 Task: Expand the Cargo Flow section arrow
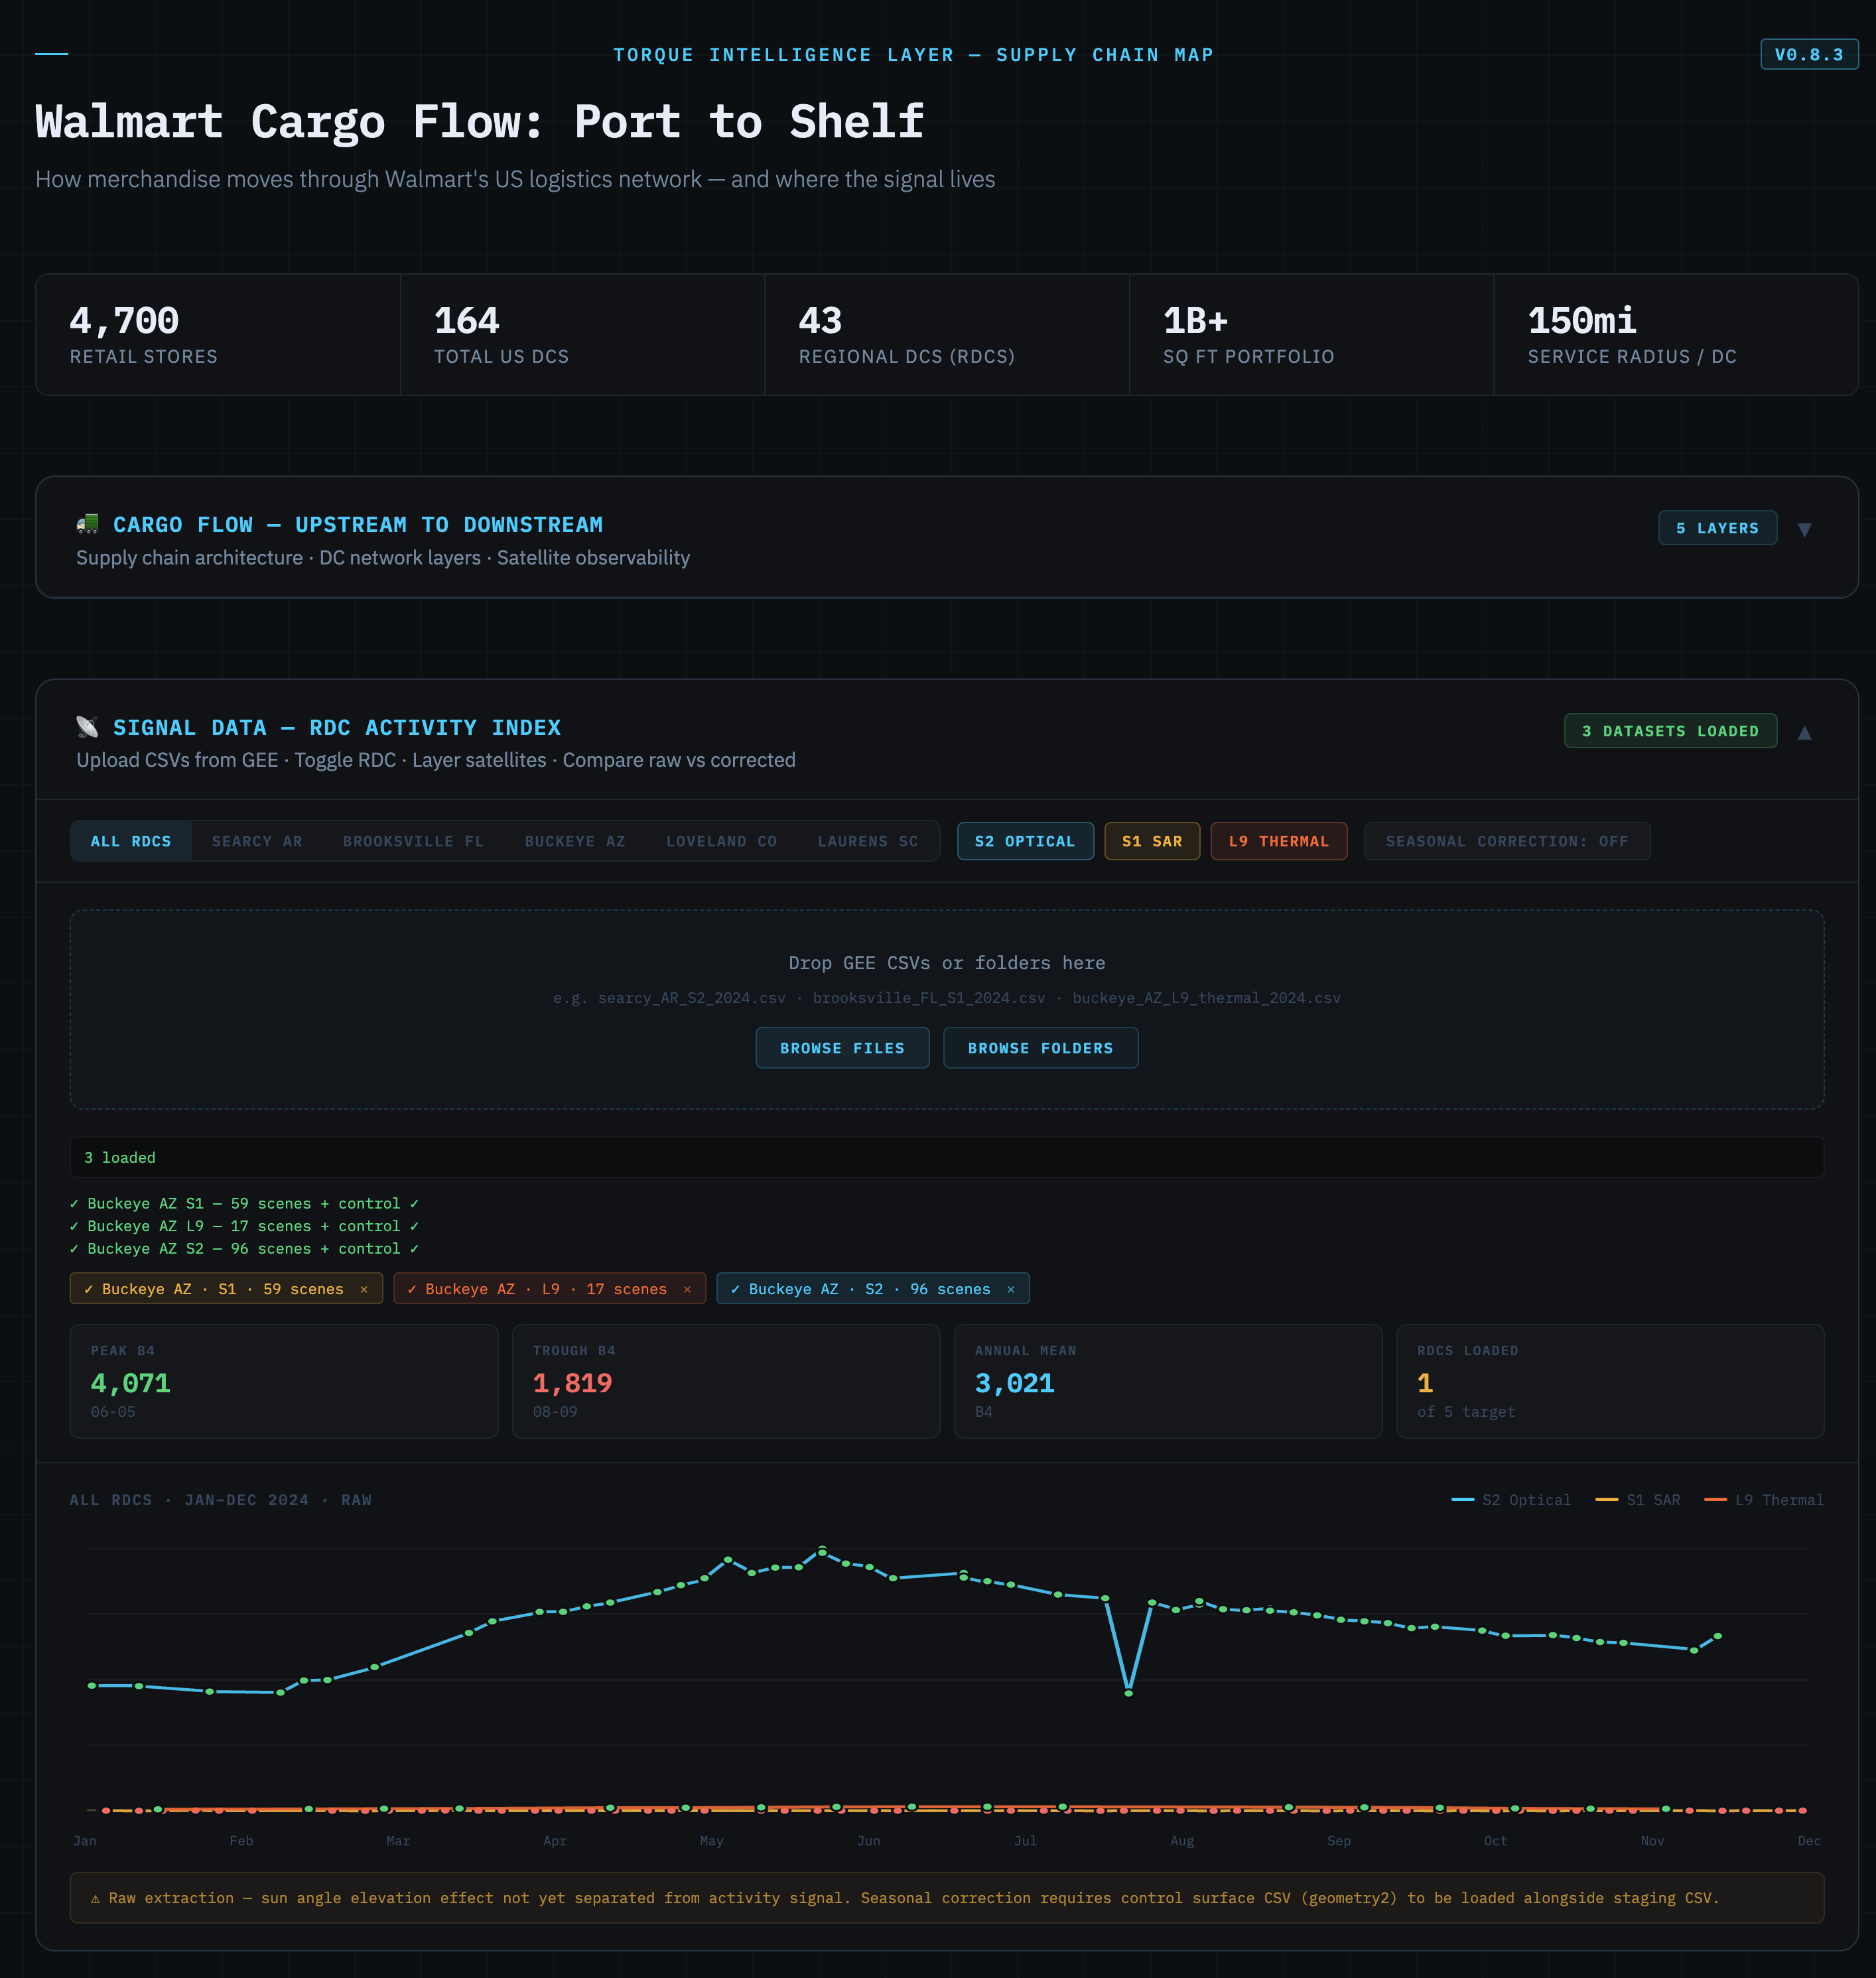[1804, 529]
